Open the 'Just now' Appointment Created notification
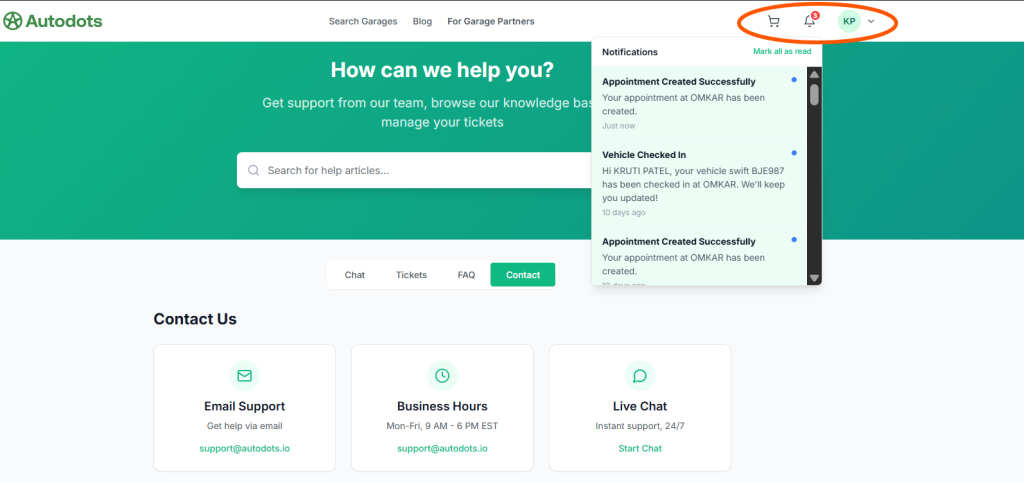 (x=699, y=102)
